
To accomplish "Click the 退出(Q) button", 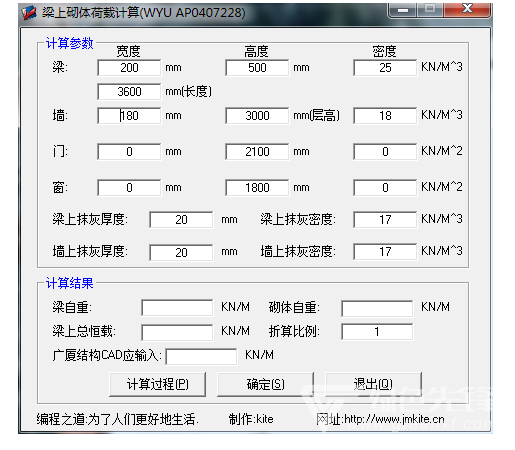I will tap(373, 384).
